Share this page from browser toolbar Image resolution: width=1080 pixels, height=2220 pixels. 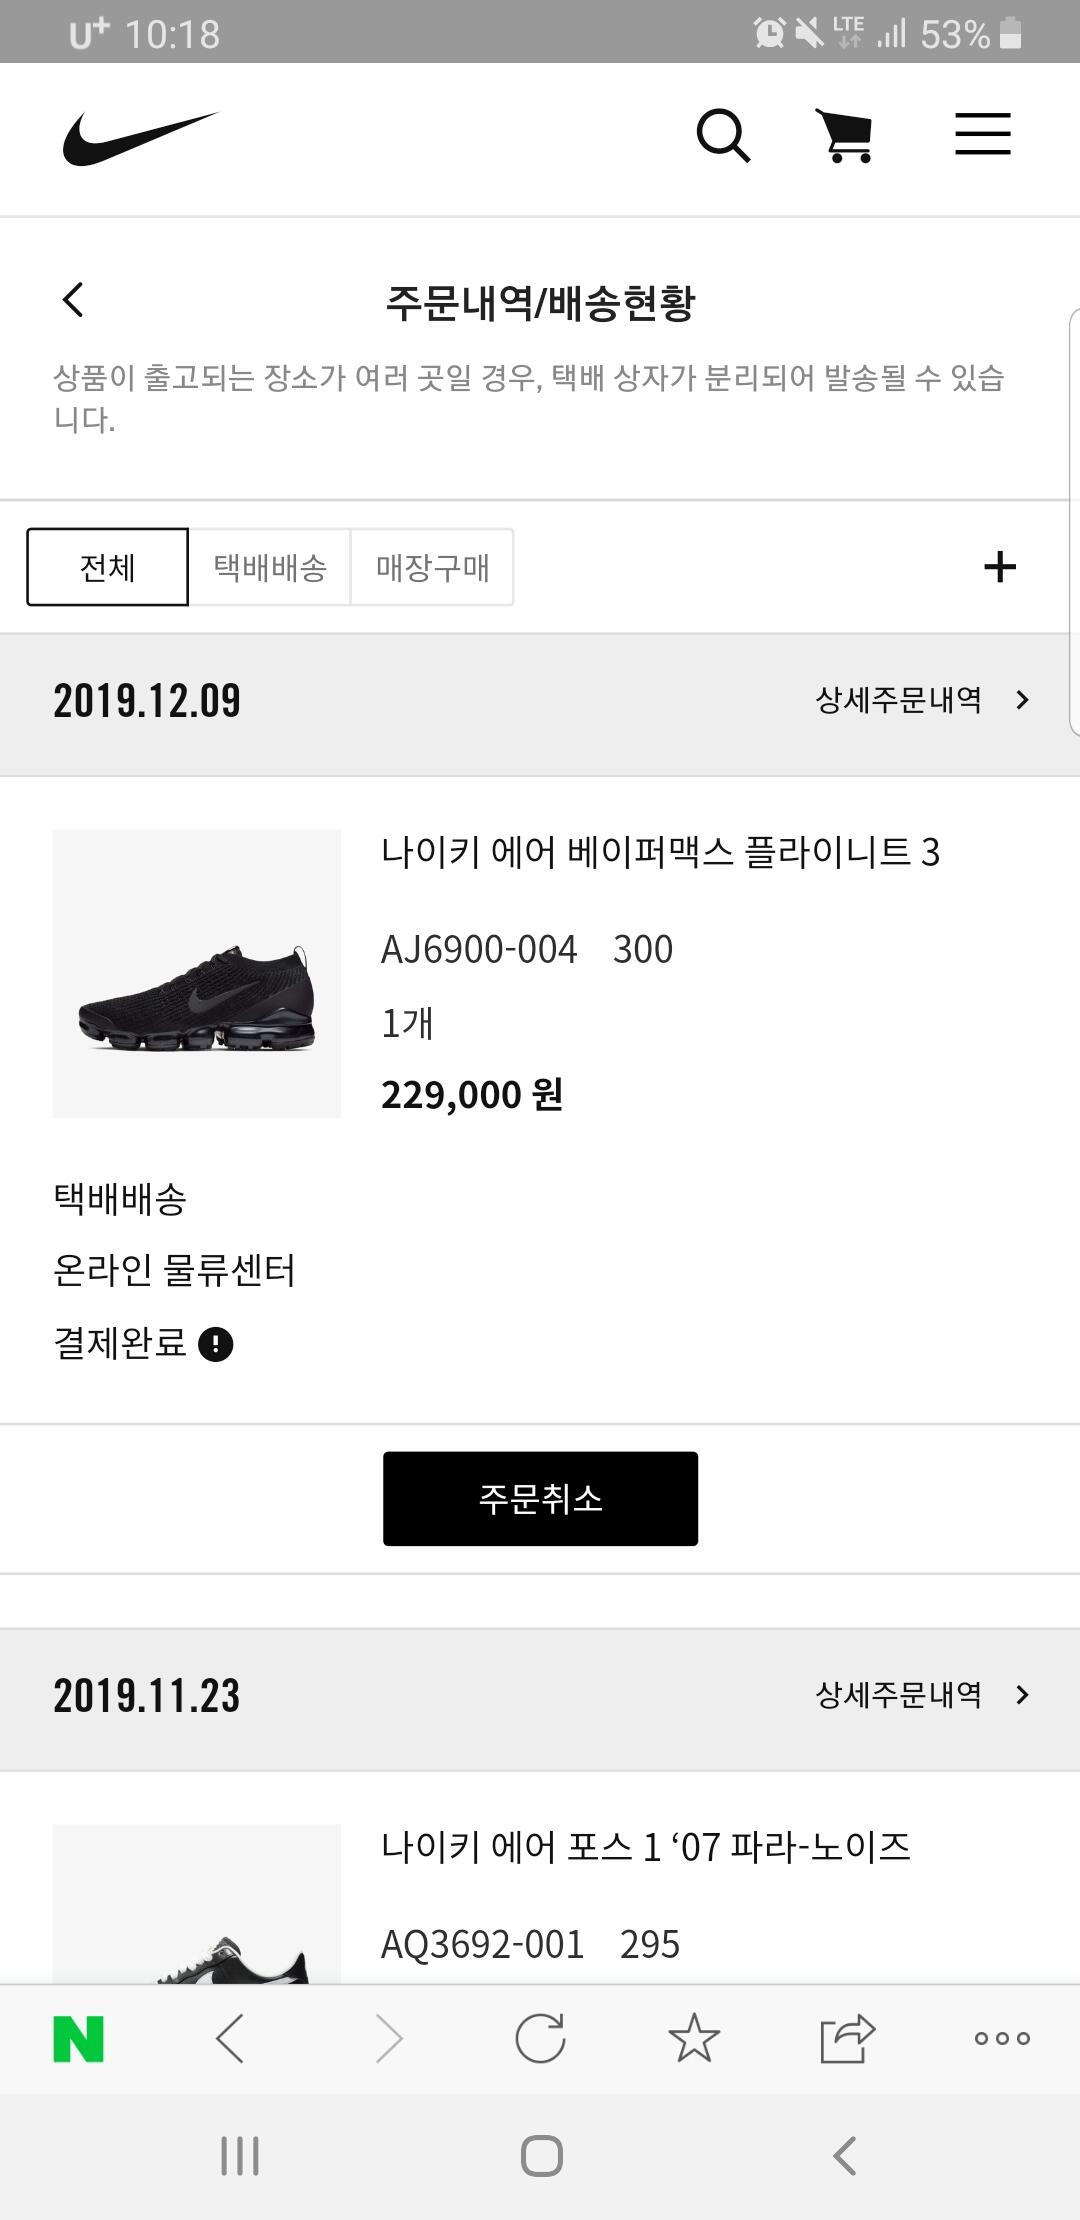847,2039
